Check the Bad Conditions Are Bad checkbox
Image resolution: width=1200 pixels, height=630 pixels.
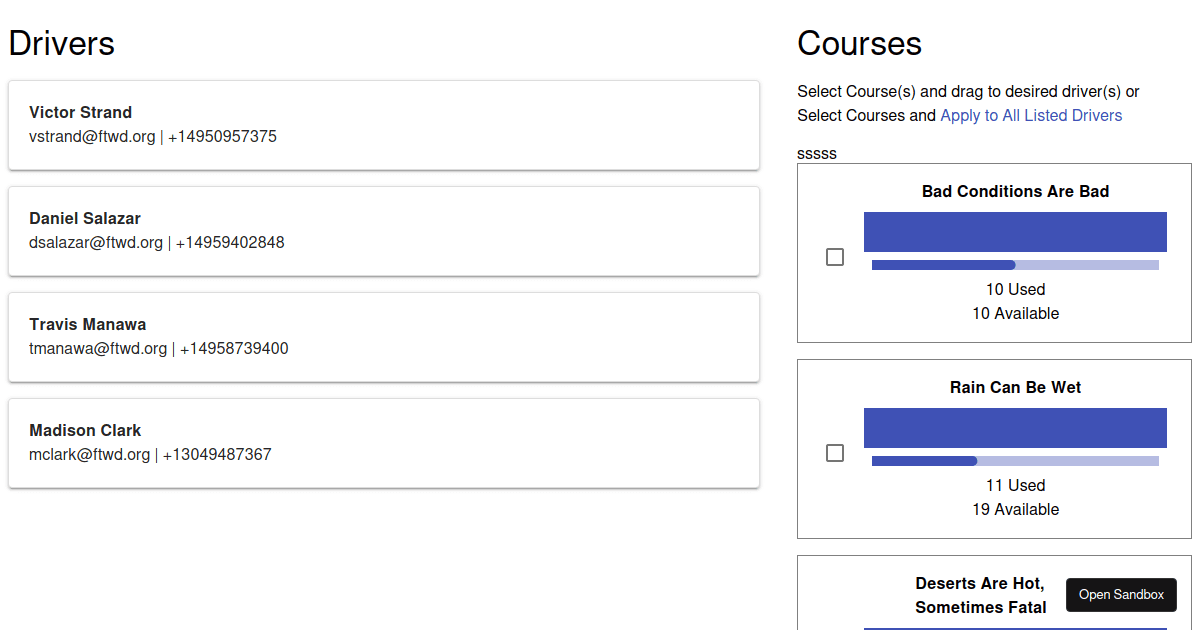tap(835, 257)
